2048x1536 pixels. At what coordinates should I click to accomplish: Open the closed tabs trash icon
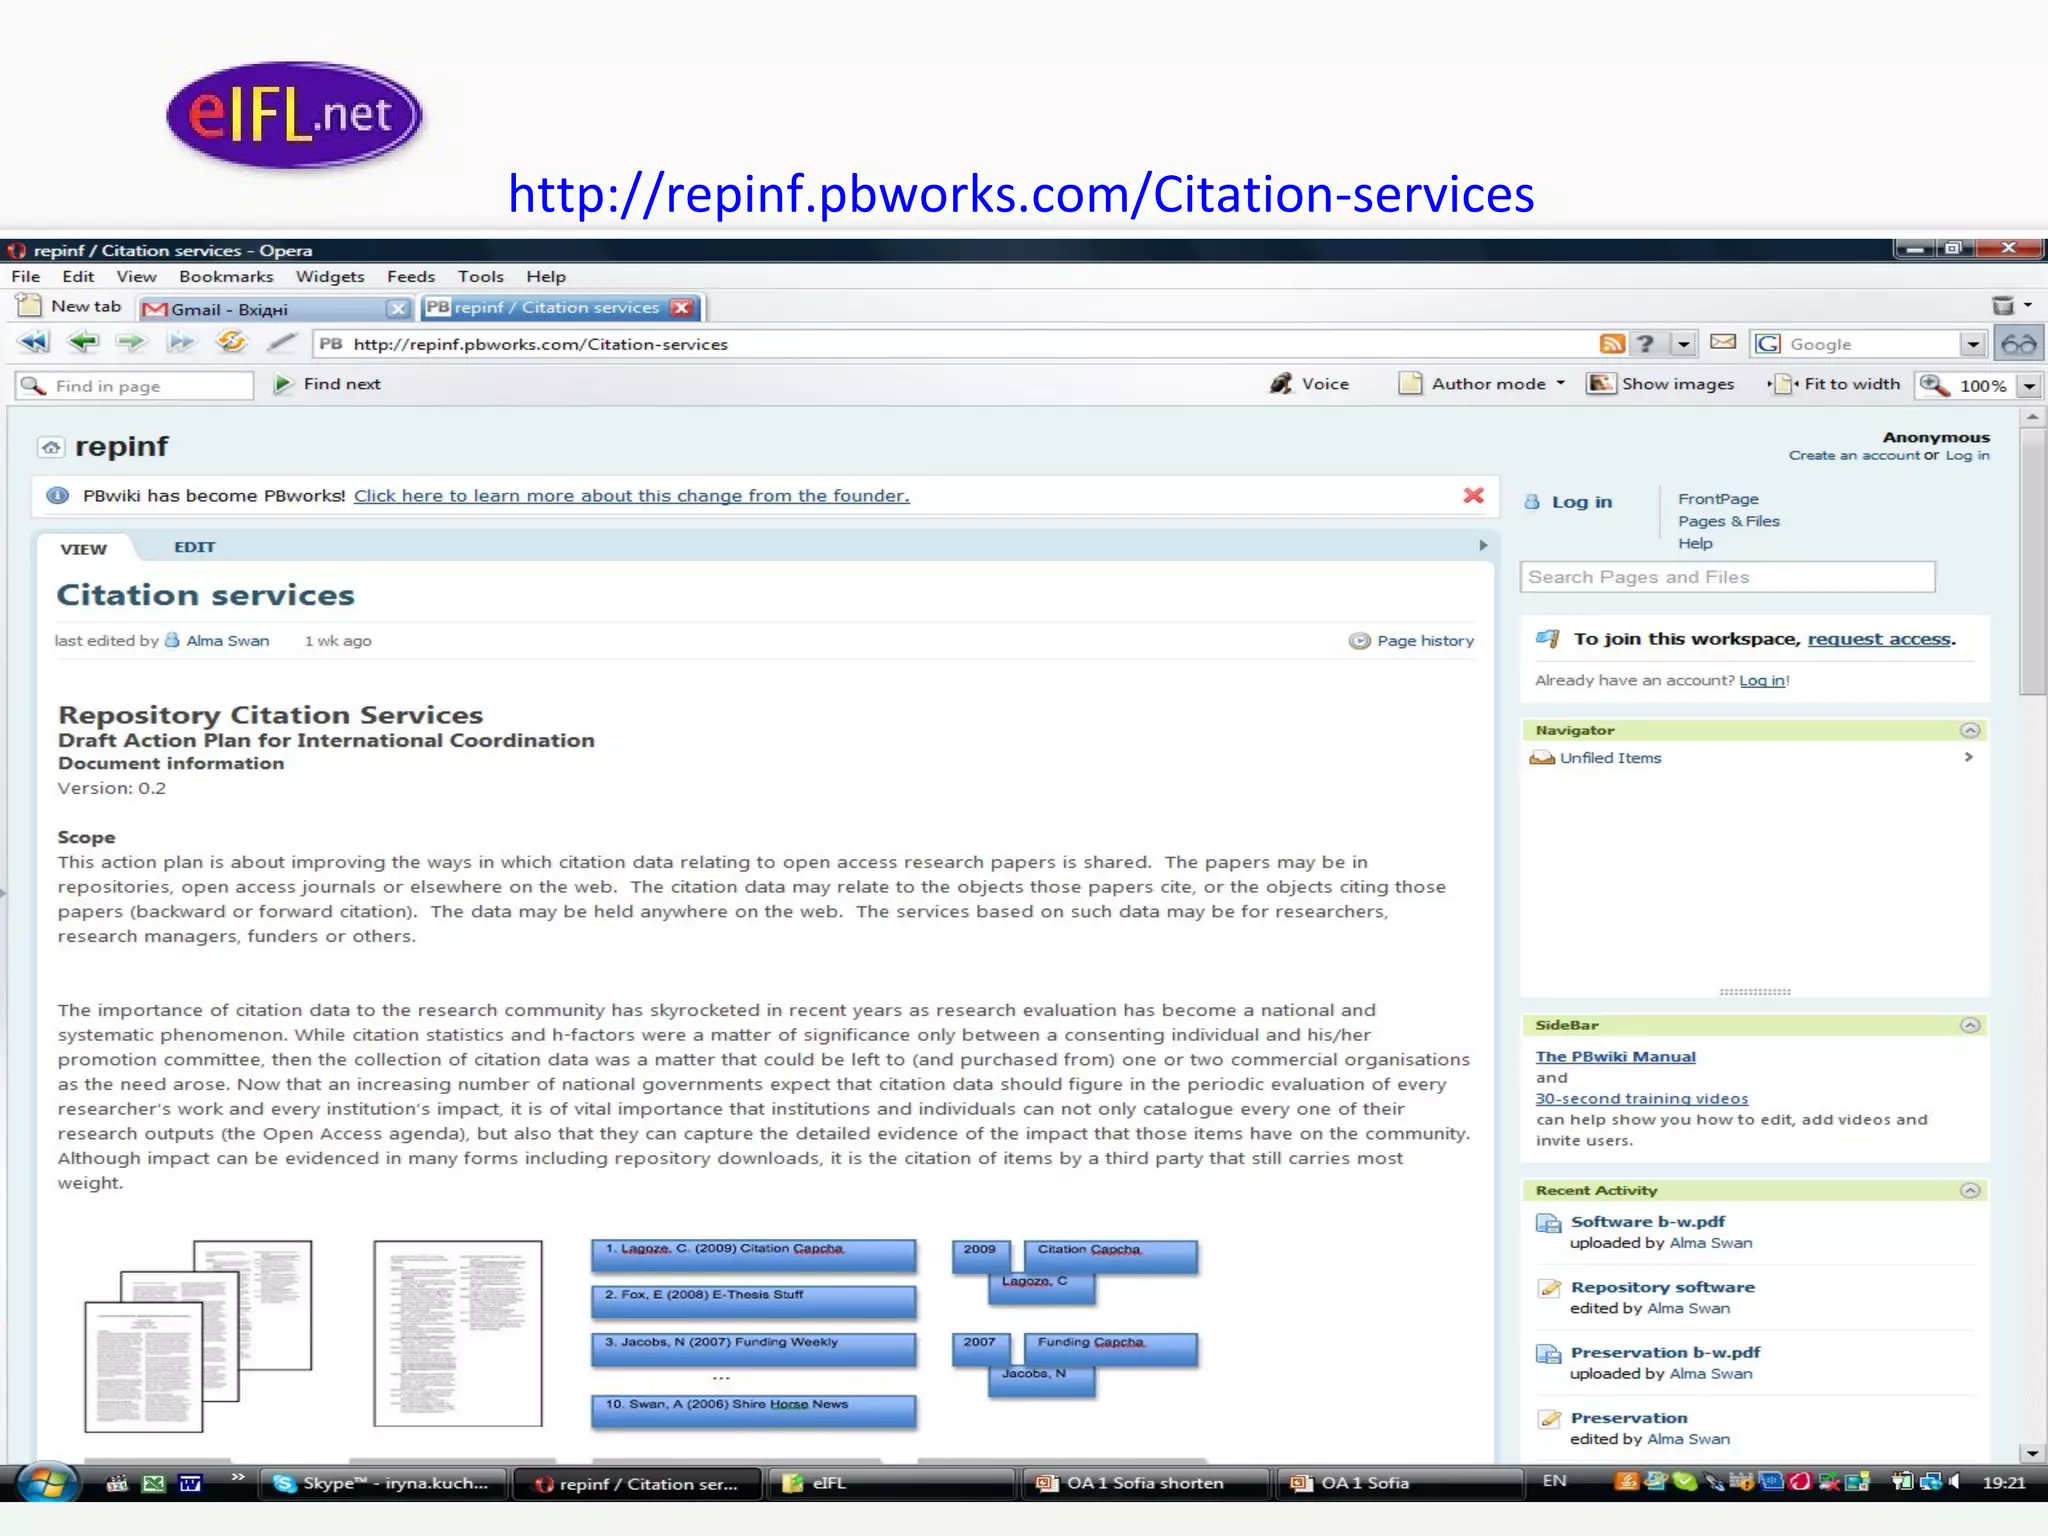click(x=2003, y=306)
